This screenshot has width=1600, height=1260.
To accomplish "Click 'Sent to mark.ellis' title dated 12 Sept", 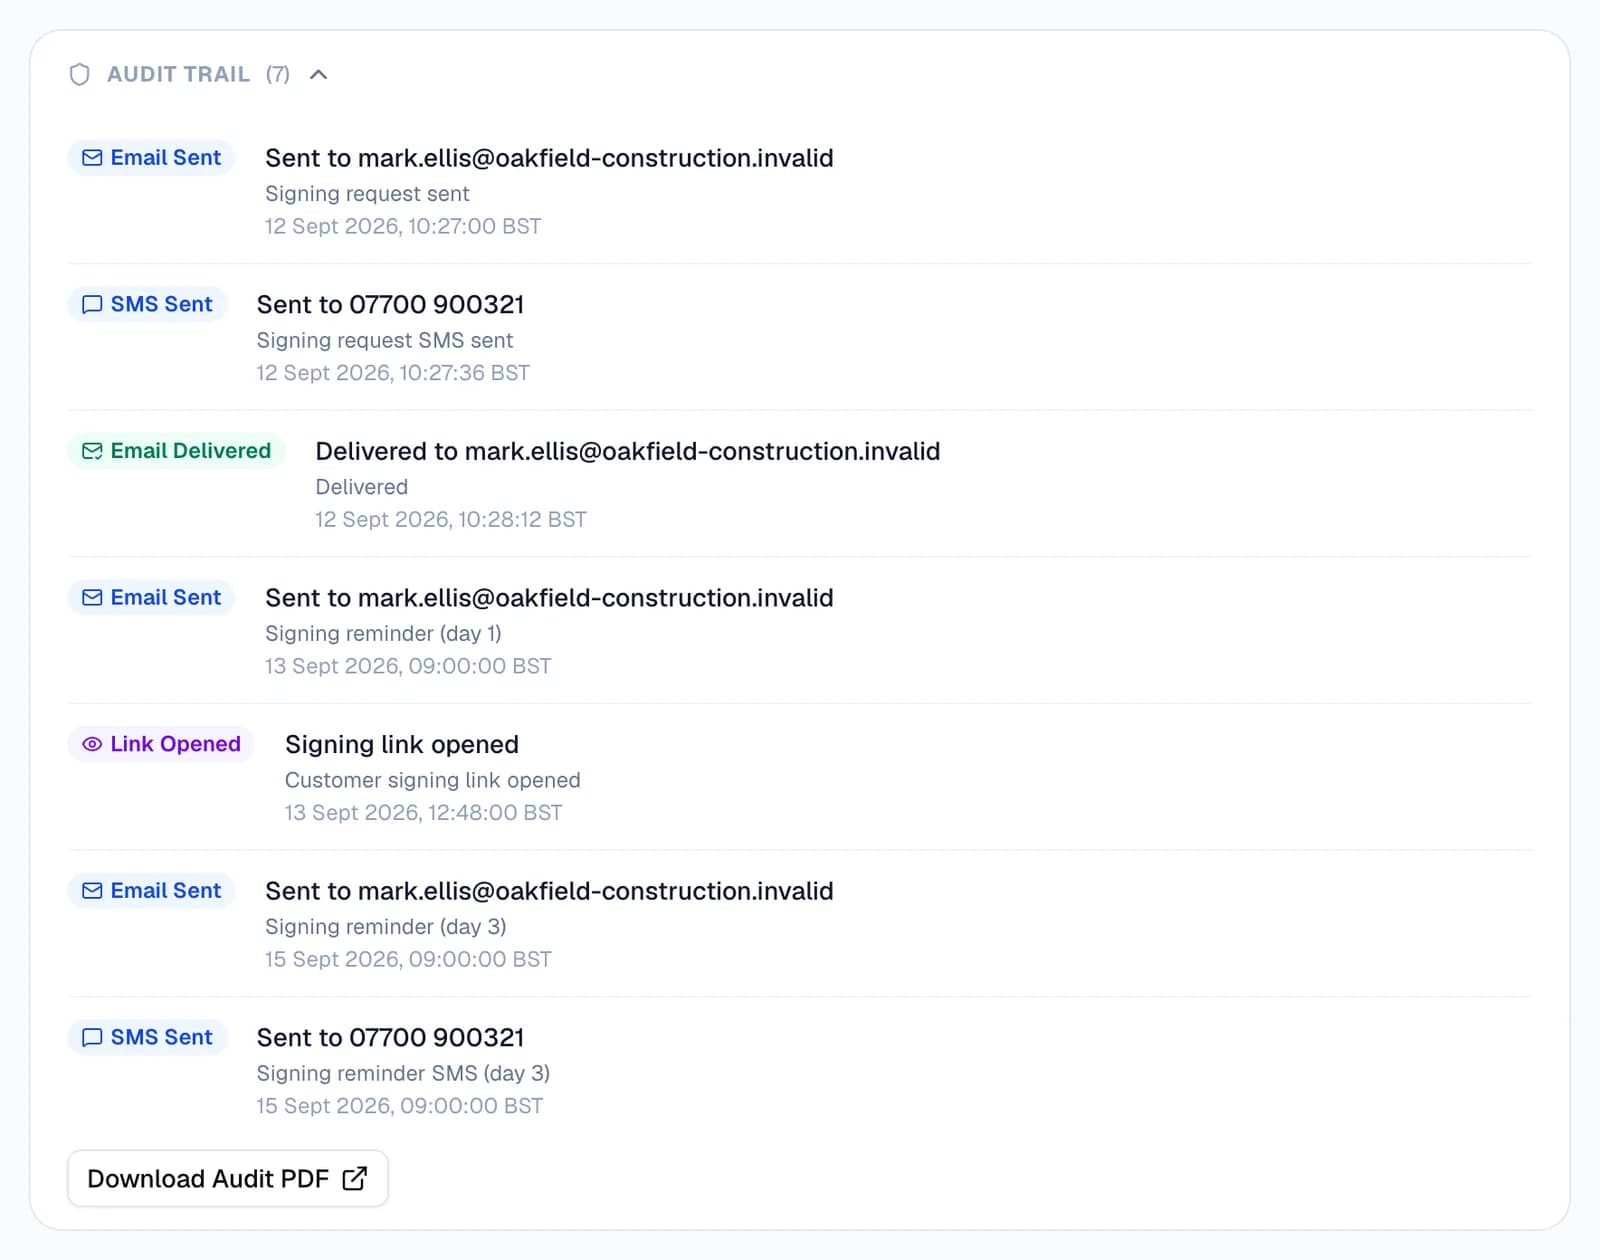I will 549,158.
